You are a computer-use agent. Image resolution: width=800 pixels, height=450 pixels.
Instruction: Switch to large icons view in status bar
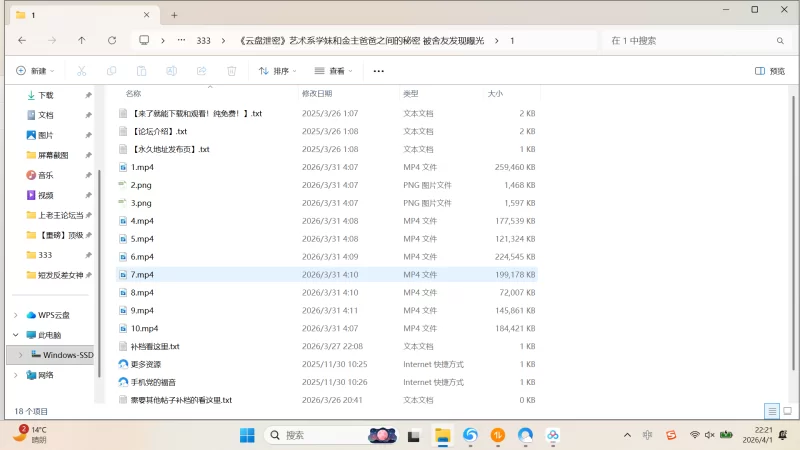point(787,411)
